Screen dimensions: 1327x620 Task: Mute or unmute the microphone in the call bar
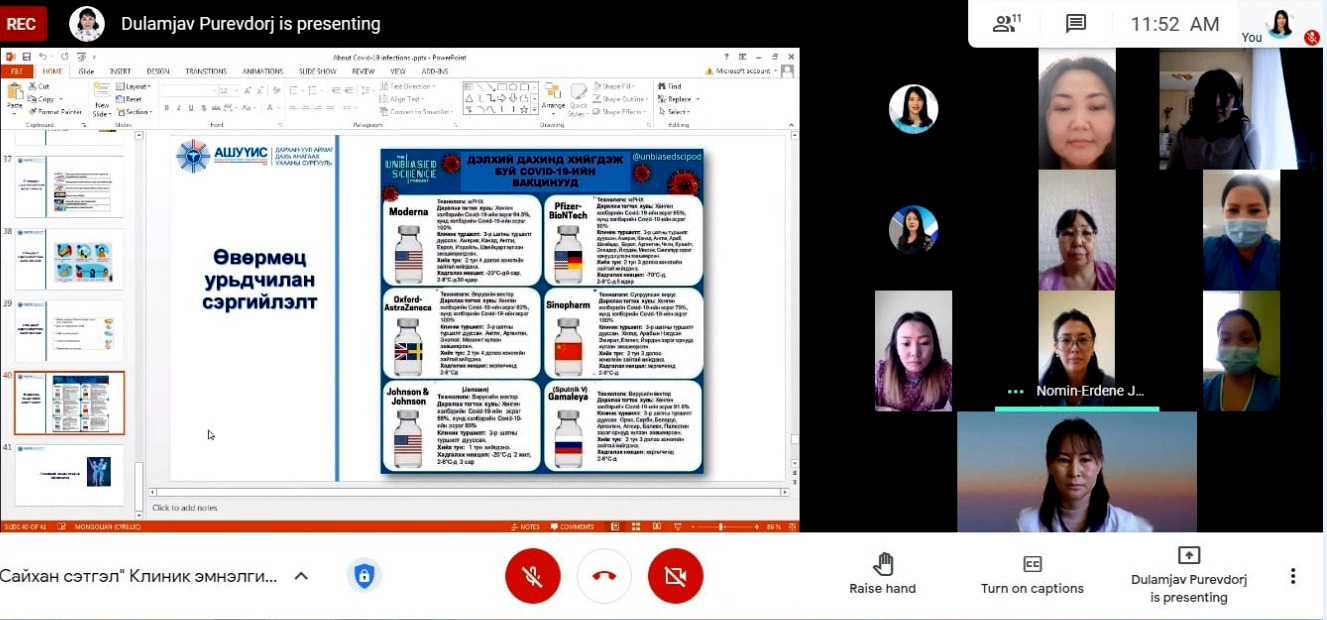[x=532, y=576]
